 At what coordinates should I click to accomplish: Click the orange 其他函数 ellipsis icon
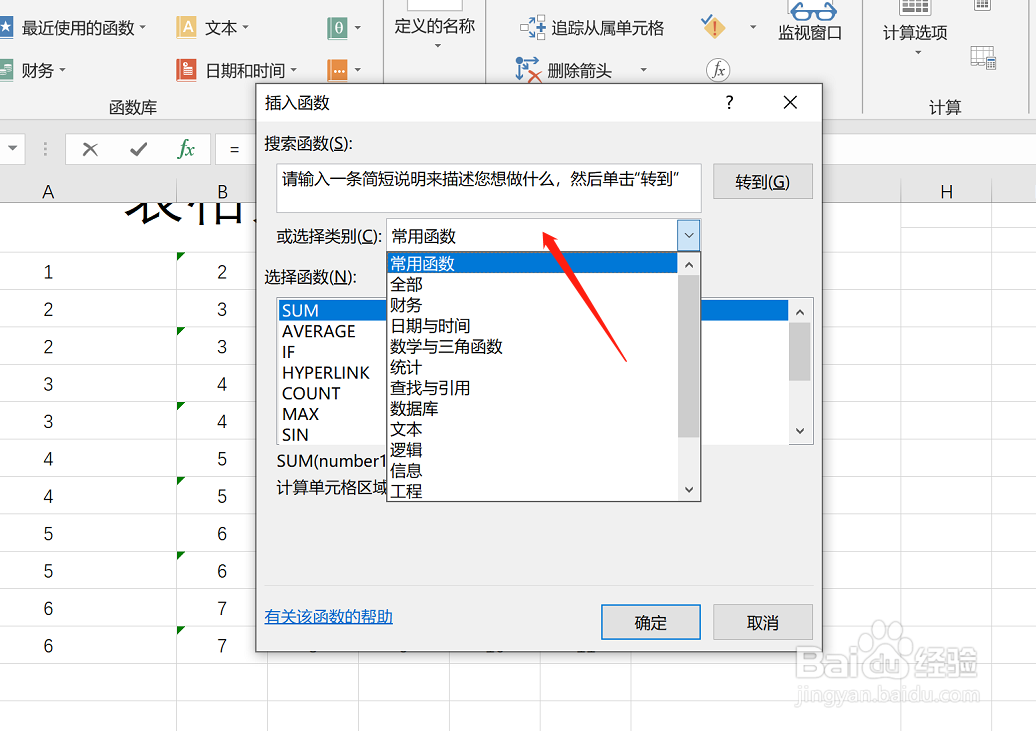(336, 69)
